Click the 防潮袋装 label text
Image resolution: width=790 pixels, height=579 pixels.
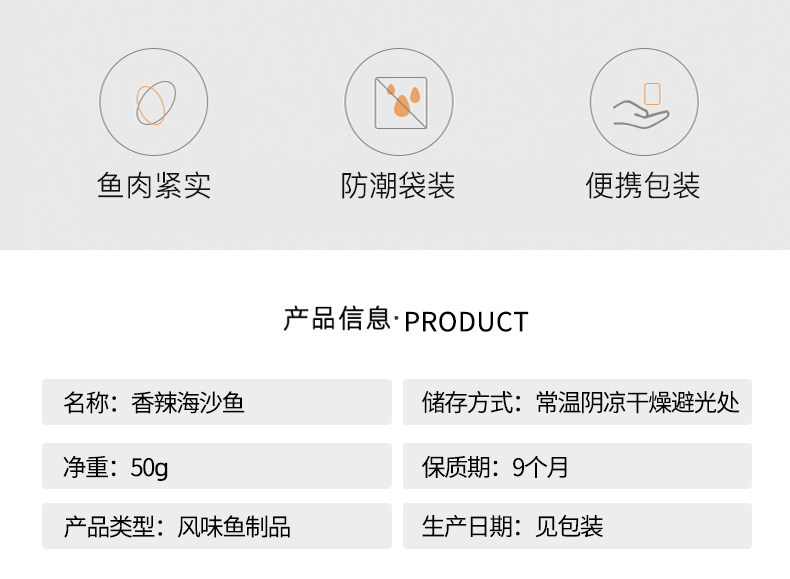[x=398, y=186]
